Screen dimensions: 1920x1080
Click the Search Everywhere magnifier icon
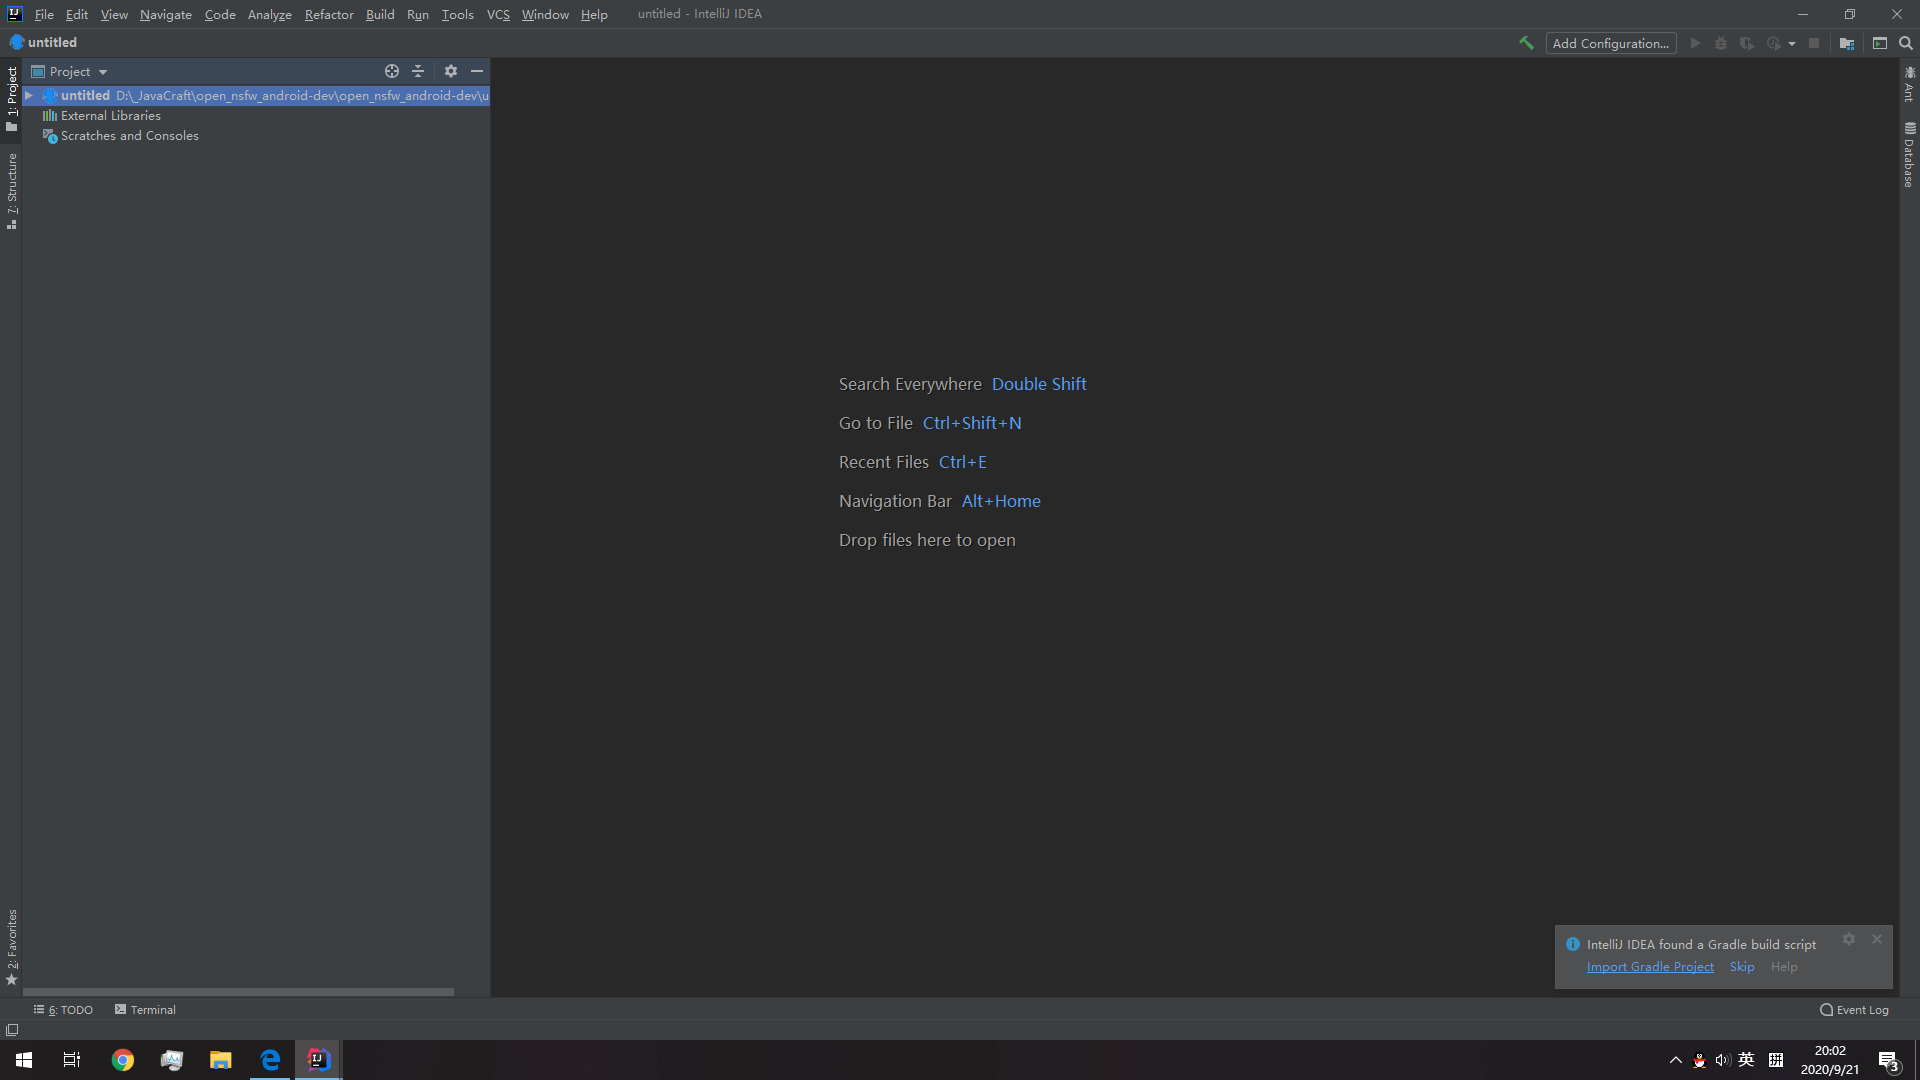point(1906,43)
